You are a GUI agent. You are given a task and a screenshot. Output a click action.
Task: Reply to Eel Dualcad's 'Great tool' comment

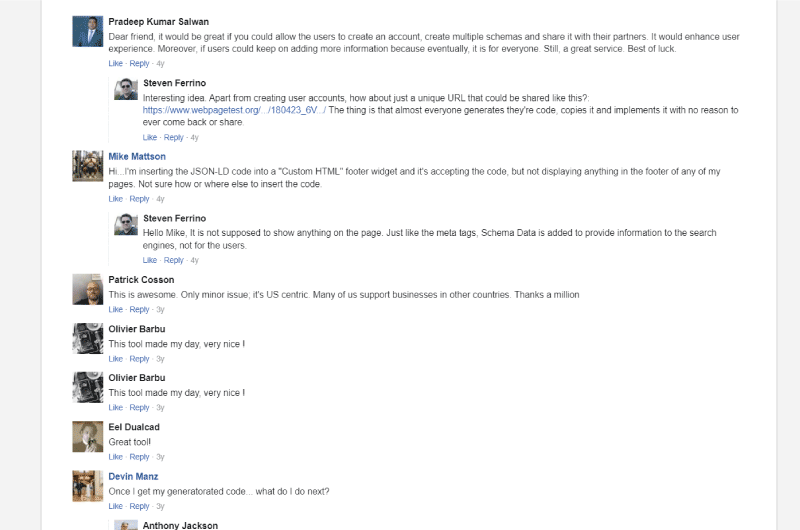pos(139,457)
